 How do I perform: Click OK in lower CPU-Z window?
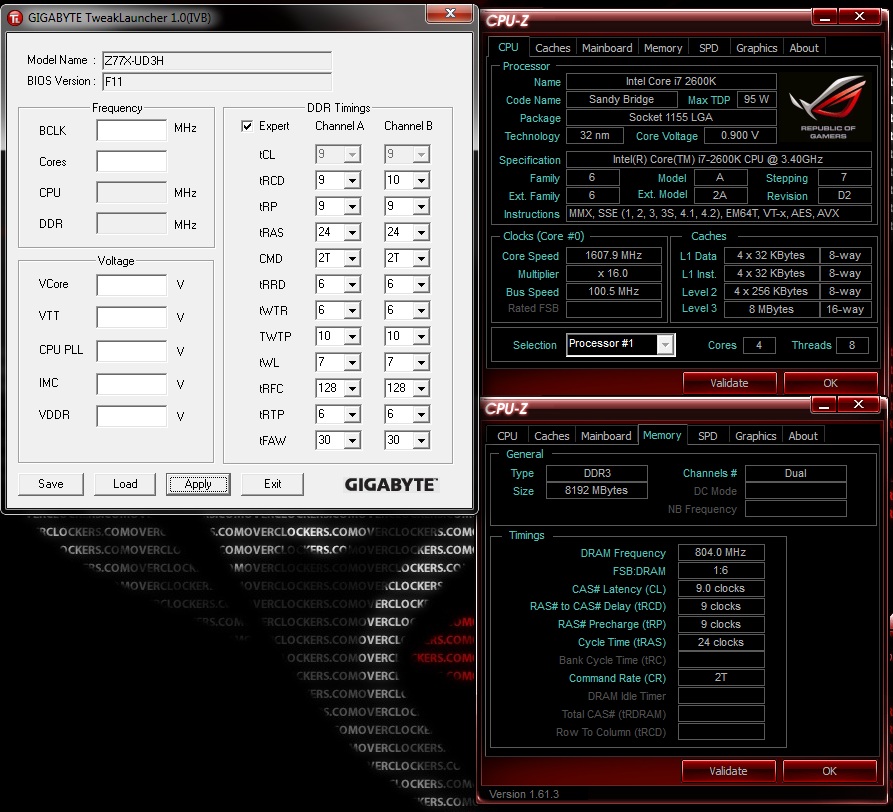[x=829, y=771]
